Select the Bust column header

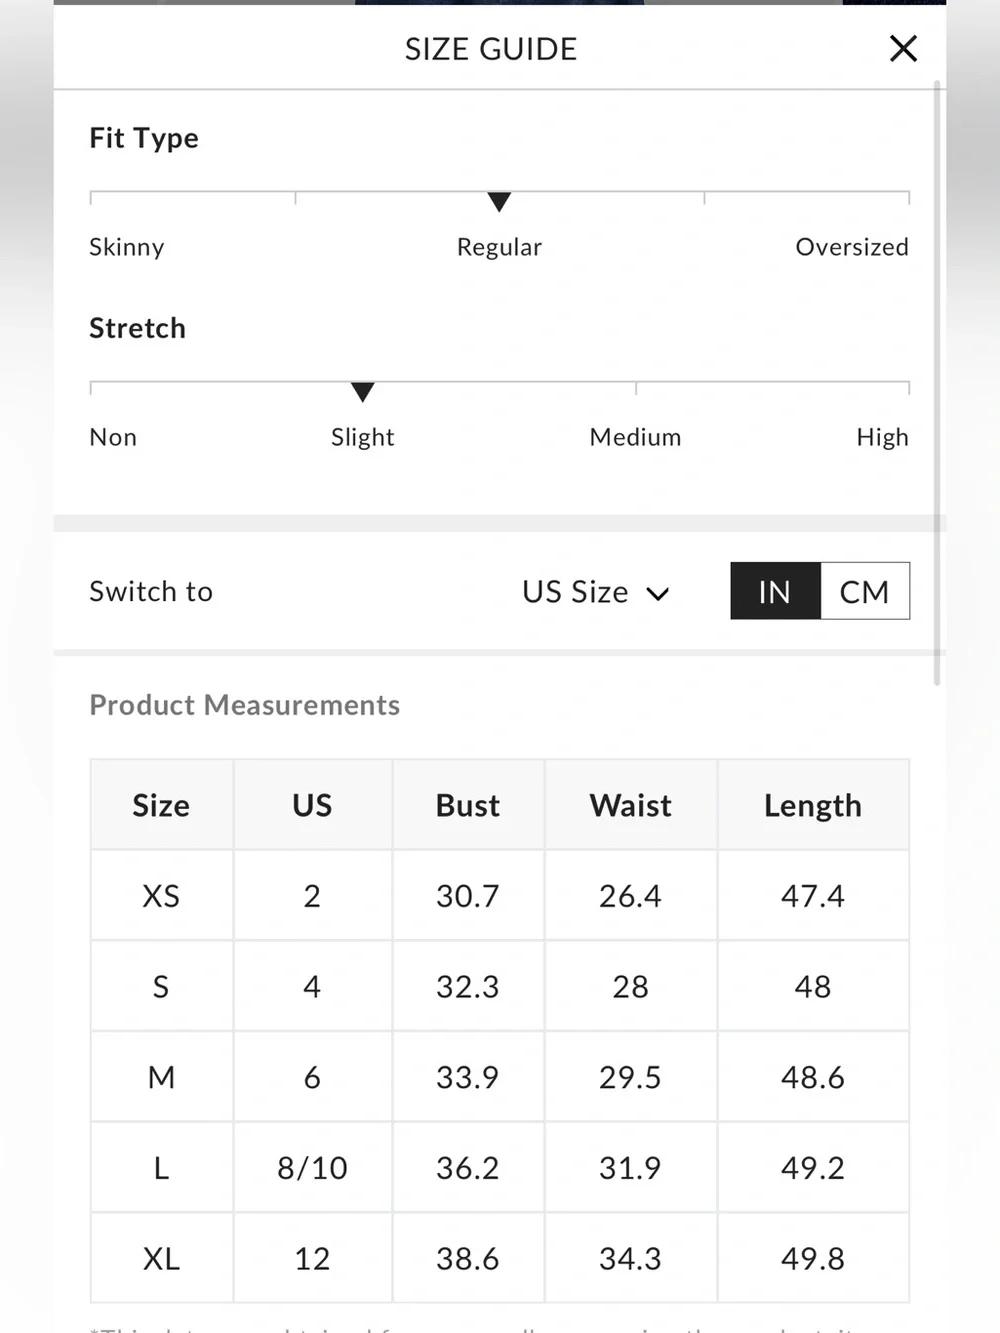467,805
